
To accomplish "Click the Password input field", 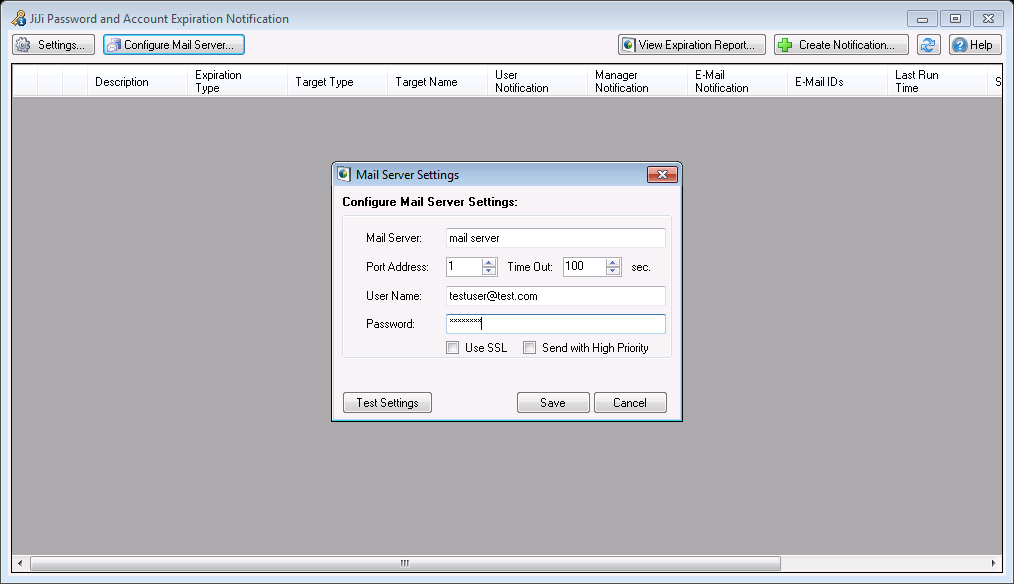I will 556,324.
